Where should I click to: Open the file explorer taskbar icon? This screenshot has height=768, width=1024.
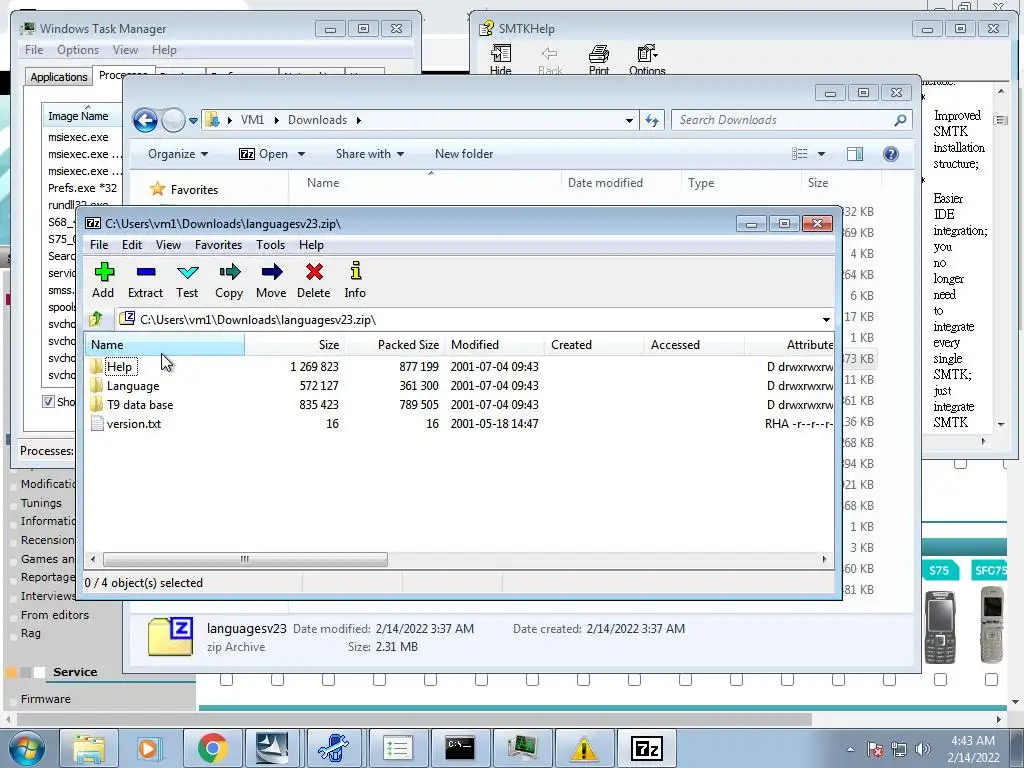pyautogui.click(x=88, y=748)
